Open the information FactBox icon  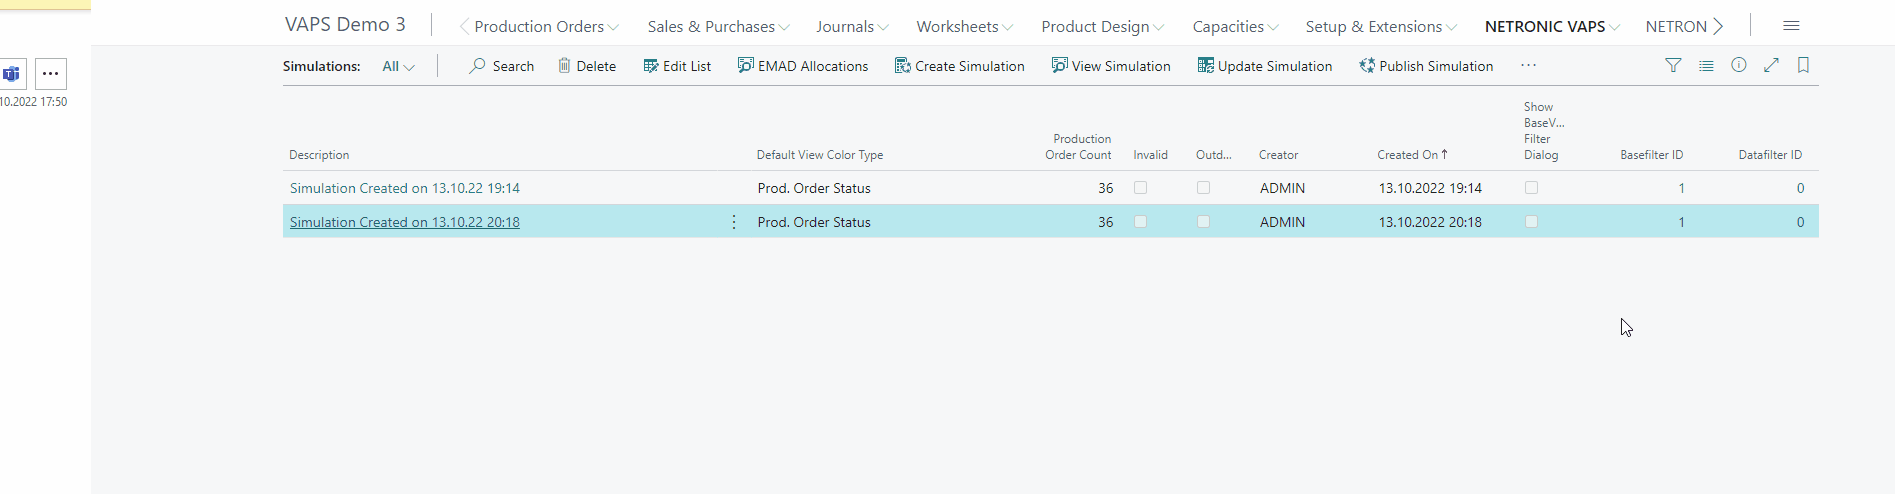click(1739, 65)
